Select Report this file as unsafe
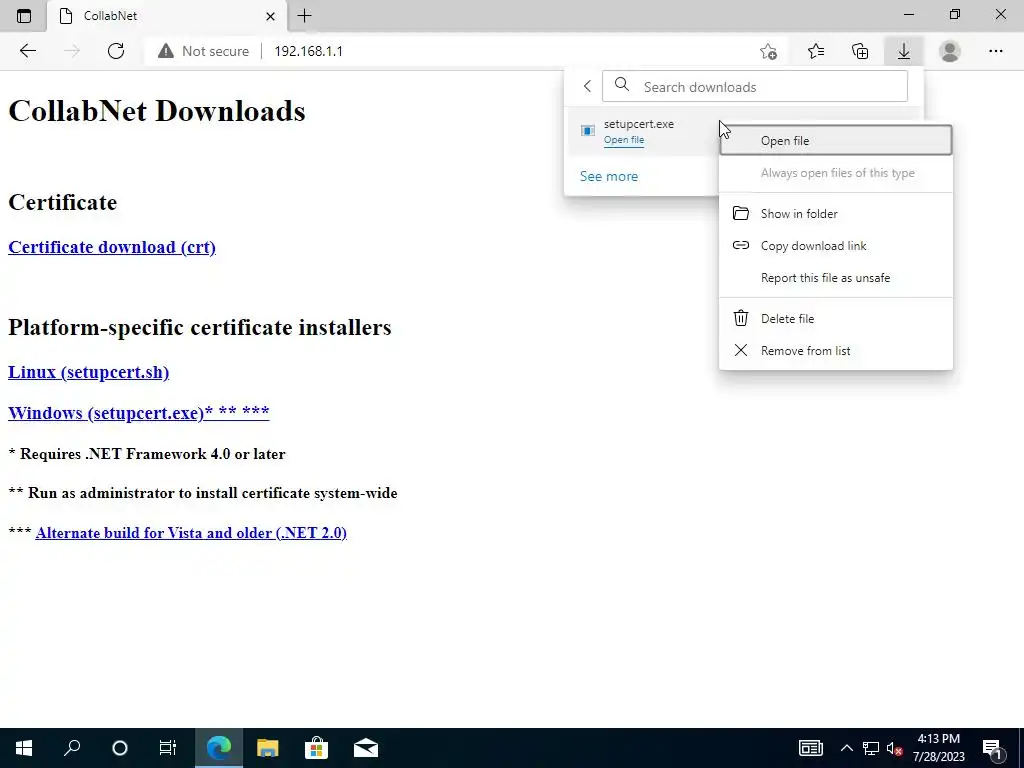This screenshot has width=1024, height=768. click(835, 278)
